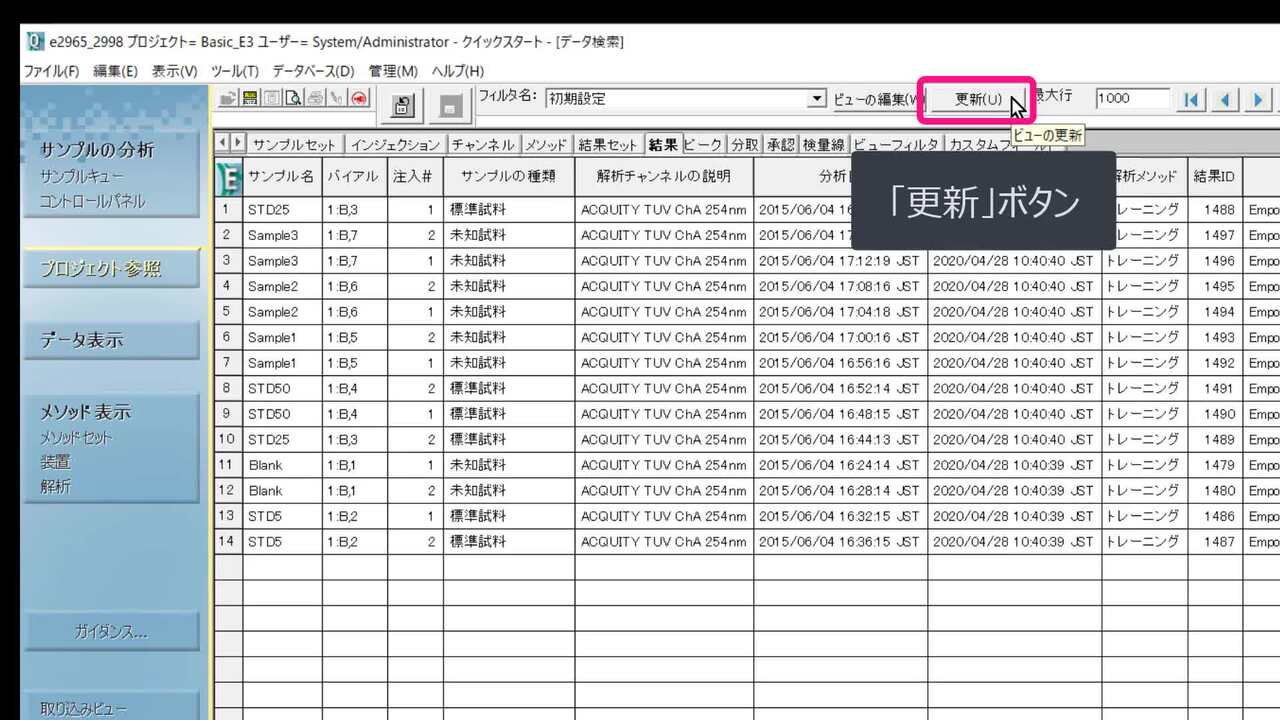
Task: Open 解析 link in sidebar
Action: [55, 488]
